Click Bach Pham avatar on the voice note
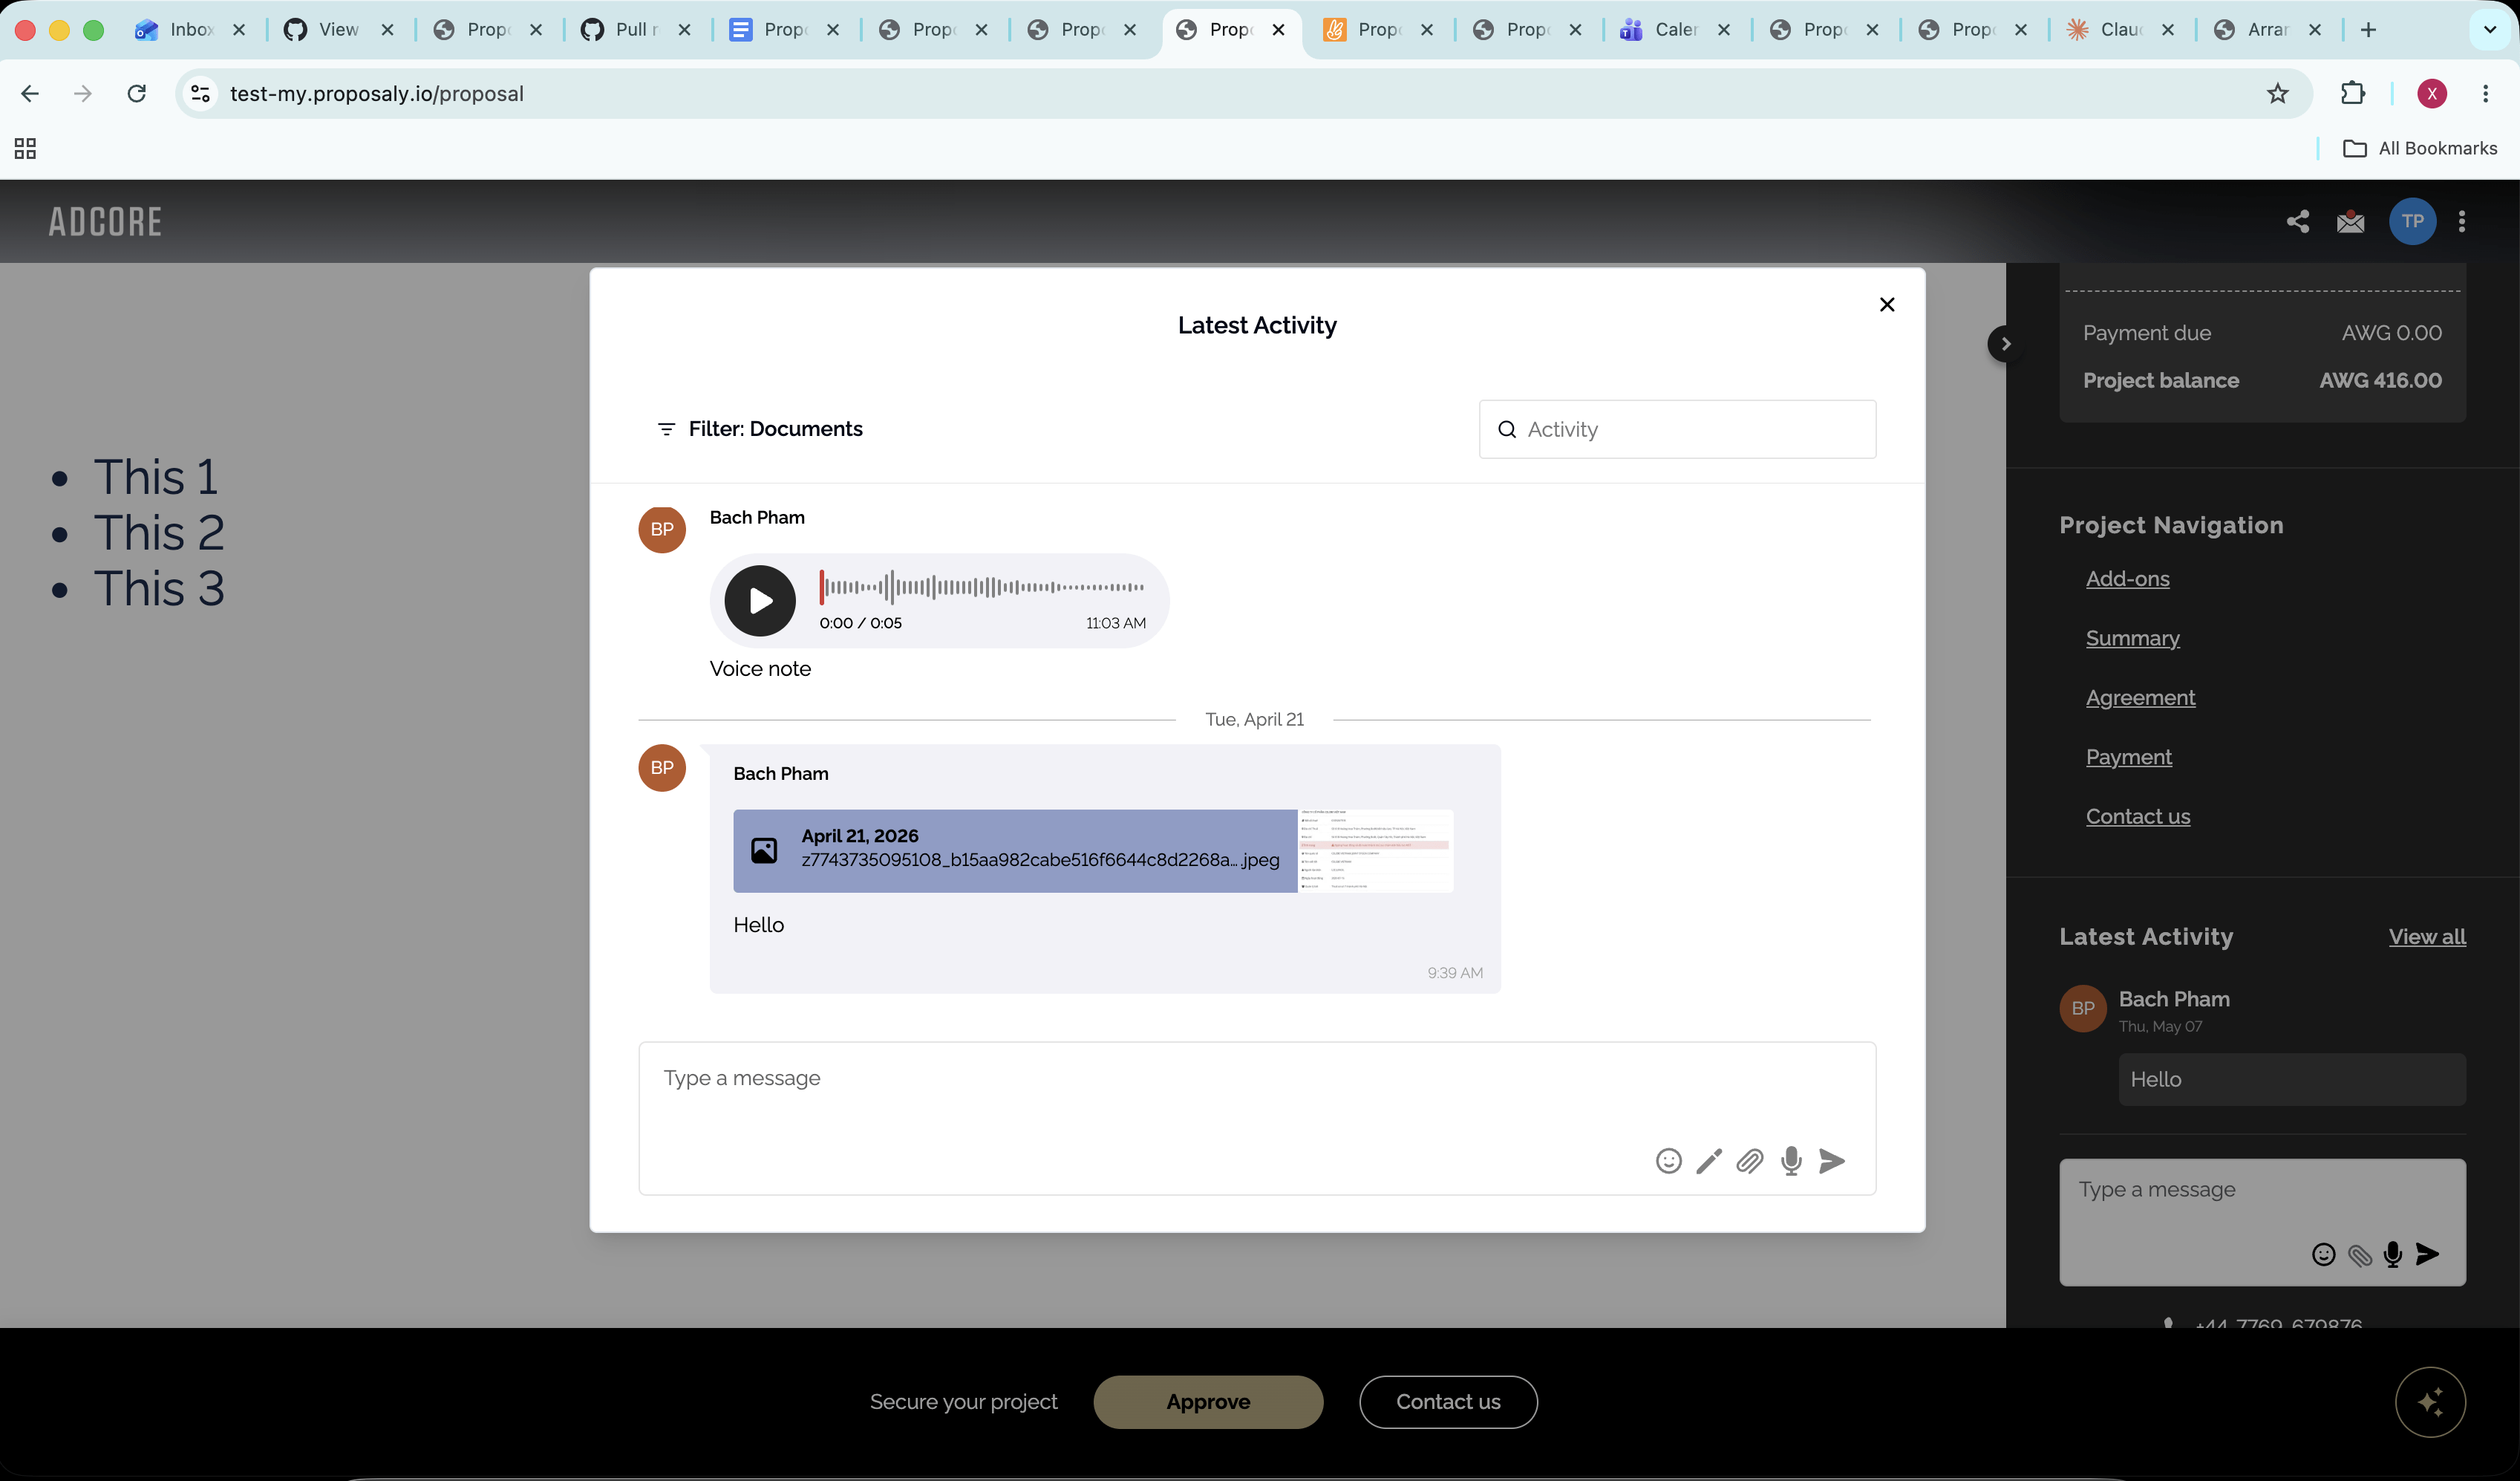Image resolution: width=2520 pixels, height=1481 pixels. coord(662,529)
